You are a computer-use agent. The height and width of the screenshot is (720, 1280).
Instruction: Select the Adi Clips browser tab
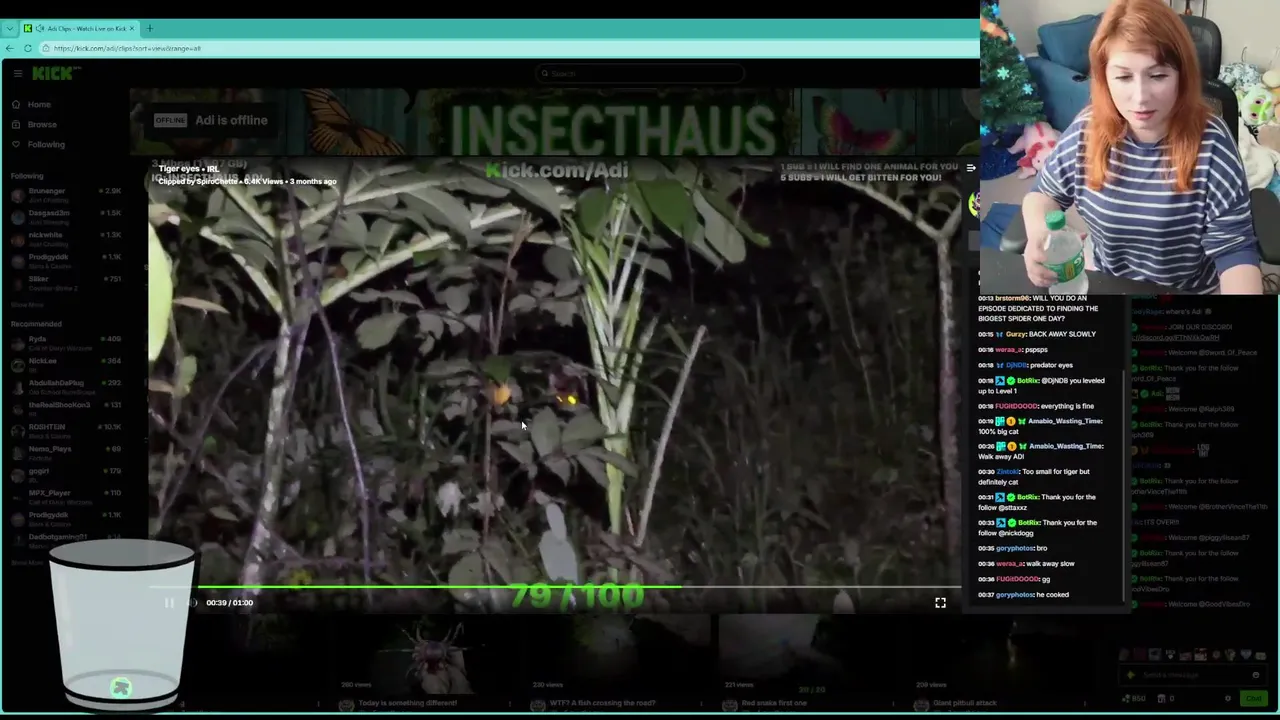click(80, 28)
